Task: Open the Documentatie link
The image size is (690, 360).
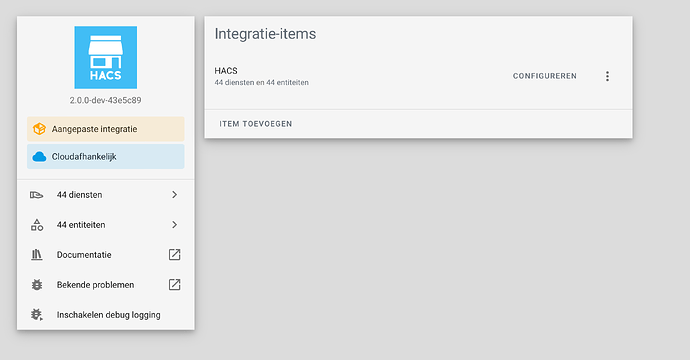Action: pos(106,254)
